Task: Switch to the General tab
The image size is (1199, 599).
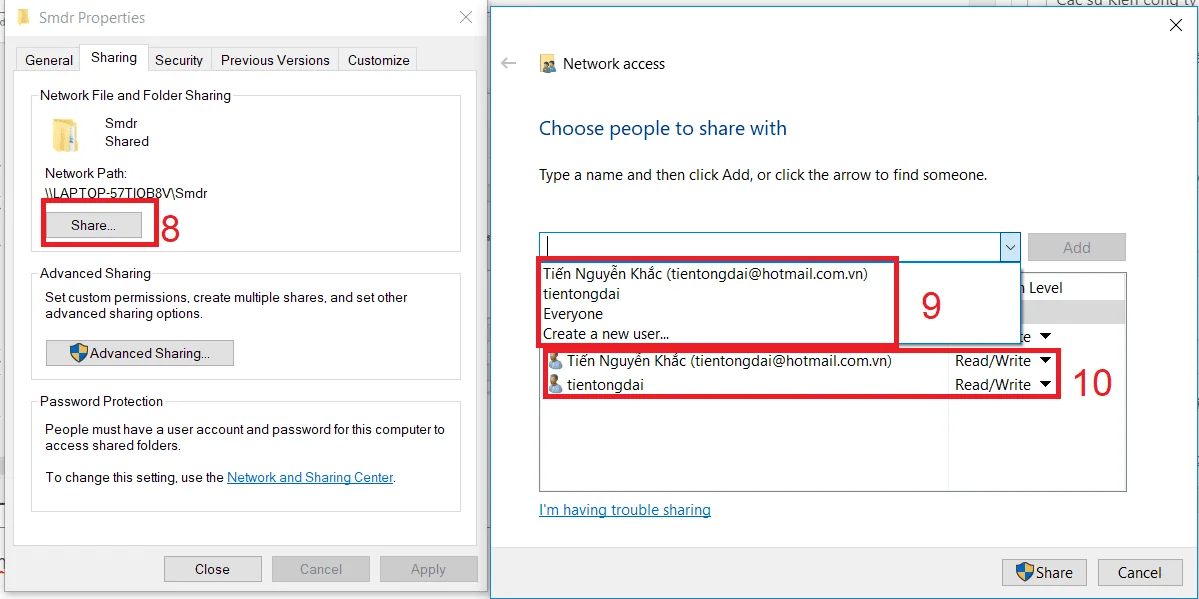Action: 49,60
